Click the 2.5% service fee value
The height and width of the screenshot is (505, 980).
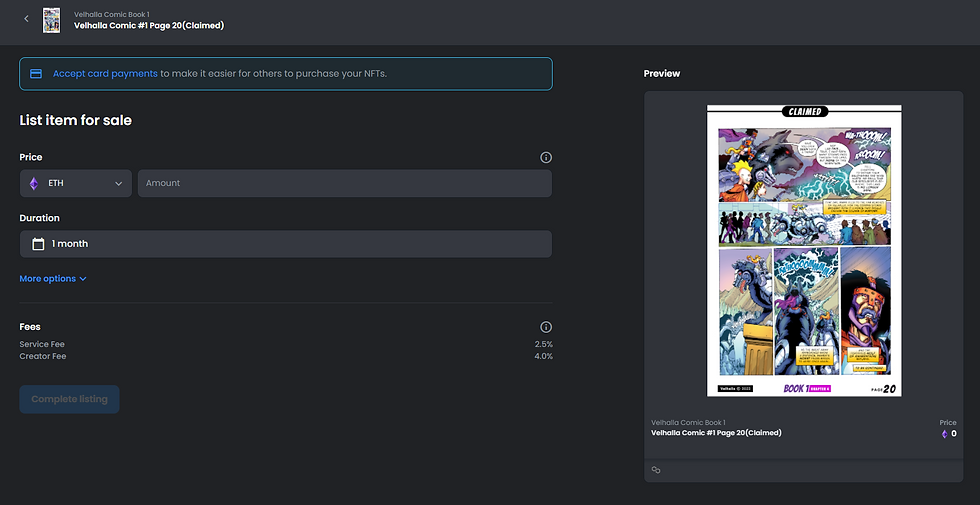tap(544, 344)
